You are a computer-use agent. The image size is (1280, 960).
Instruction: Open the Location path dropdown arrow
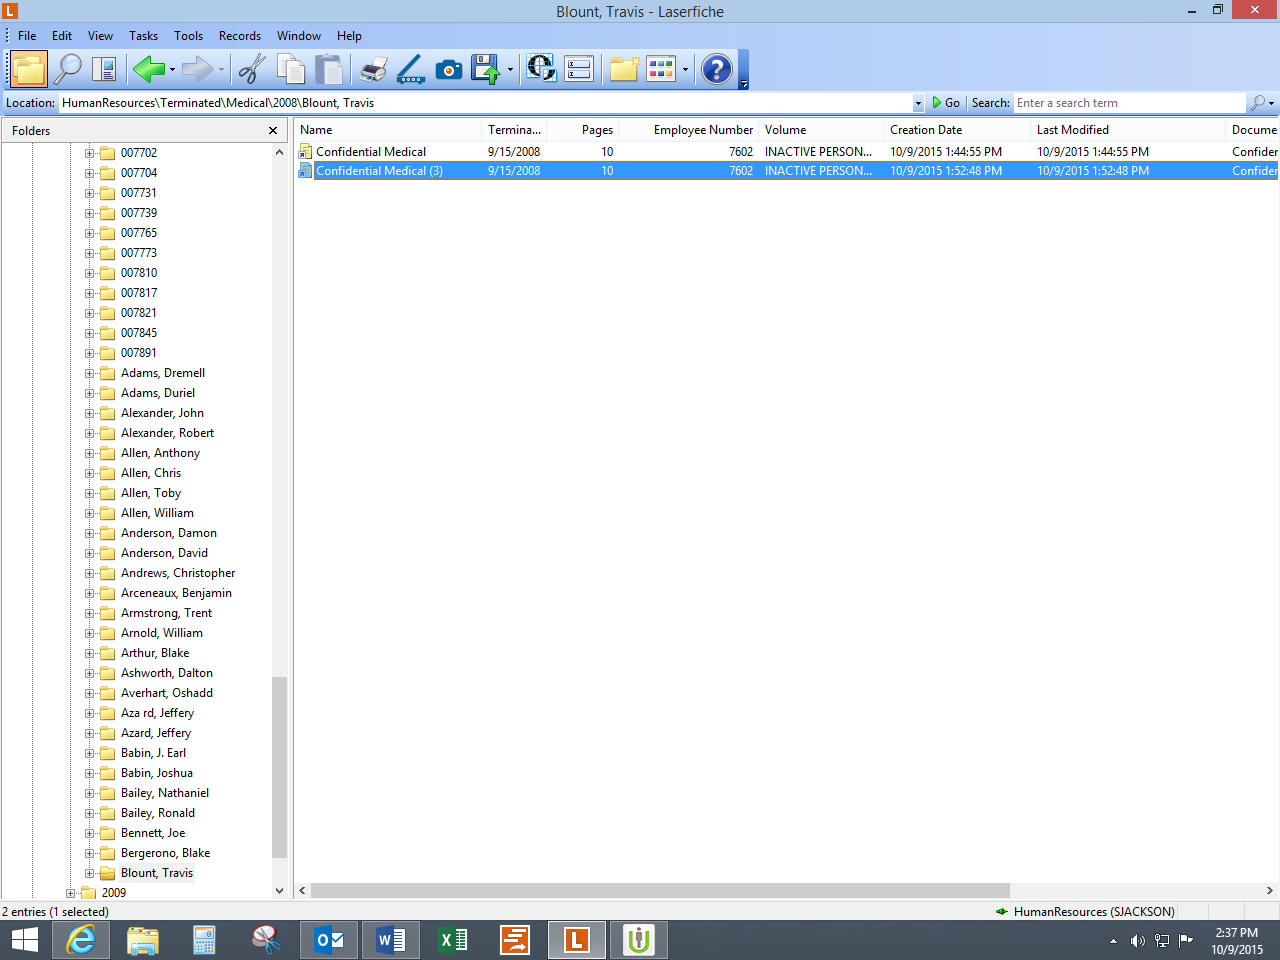918,103
